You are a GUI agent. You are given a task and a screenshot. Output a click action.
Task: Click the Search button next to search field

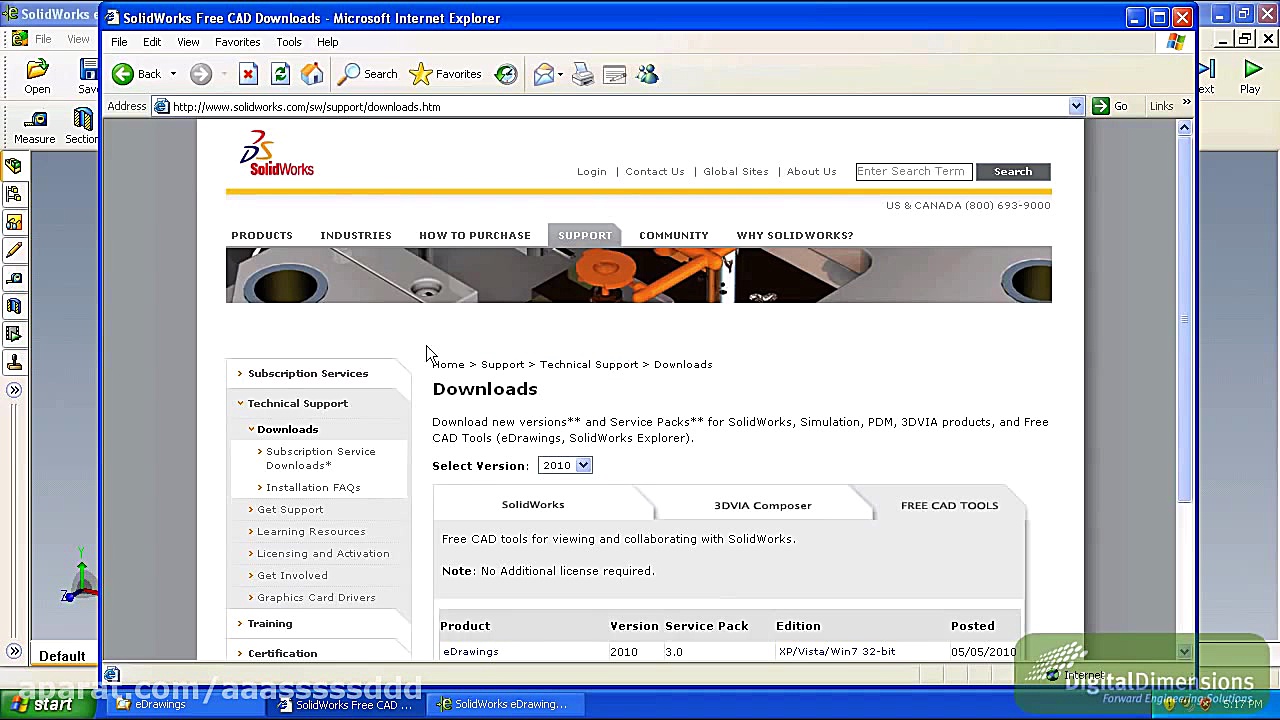1012,171
